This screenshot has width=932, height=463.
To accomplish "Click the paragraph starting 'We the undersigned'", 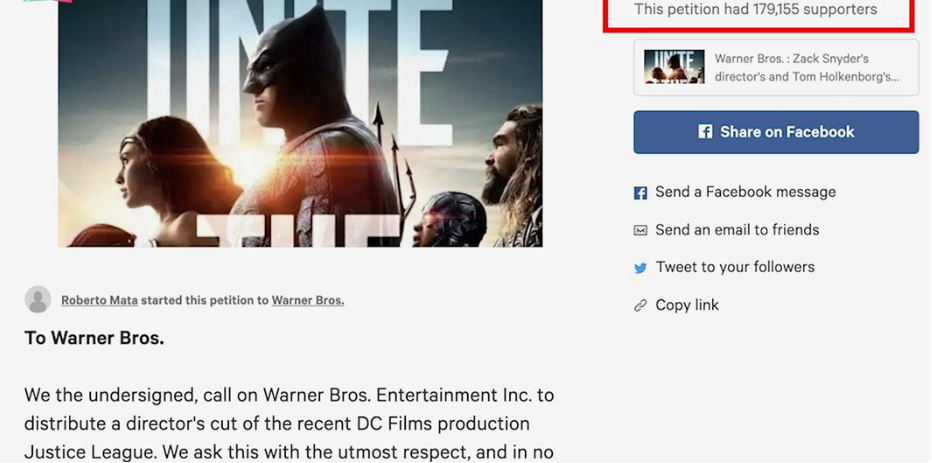I will click(289, 424).
